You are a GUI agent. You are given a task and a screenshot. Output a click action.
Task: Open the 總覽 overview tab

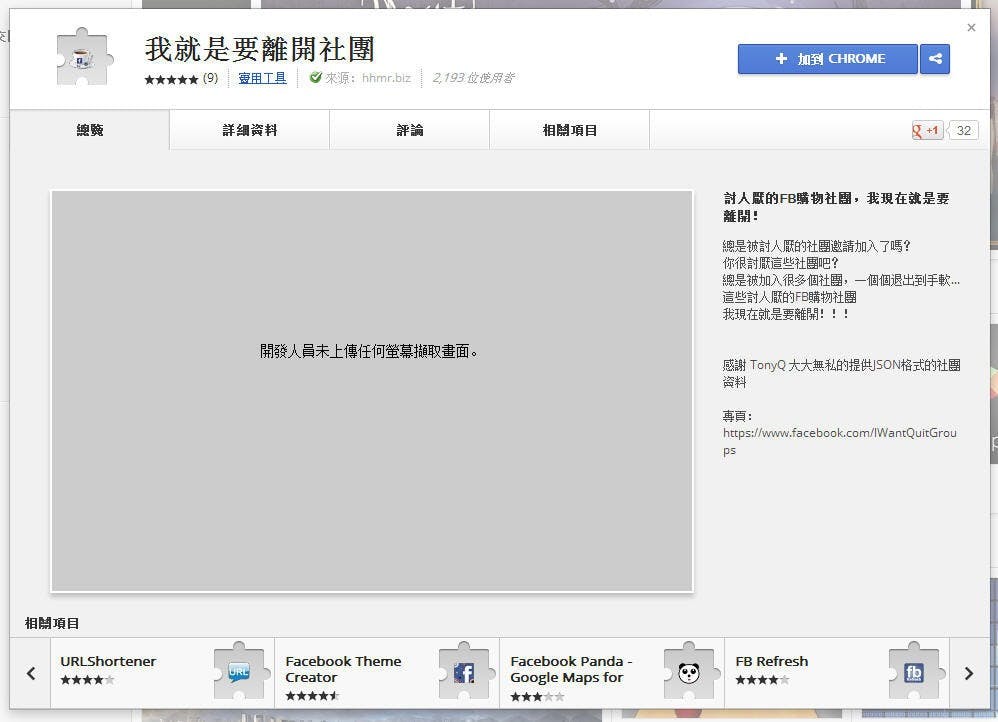(90, 130)
